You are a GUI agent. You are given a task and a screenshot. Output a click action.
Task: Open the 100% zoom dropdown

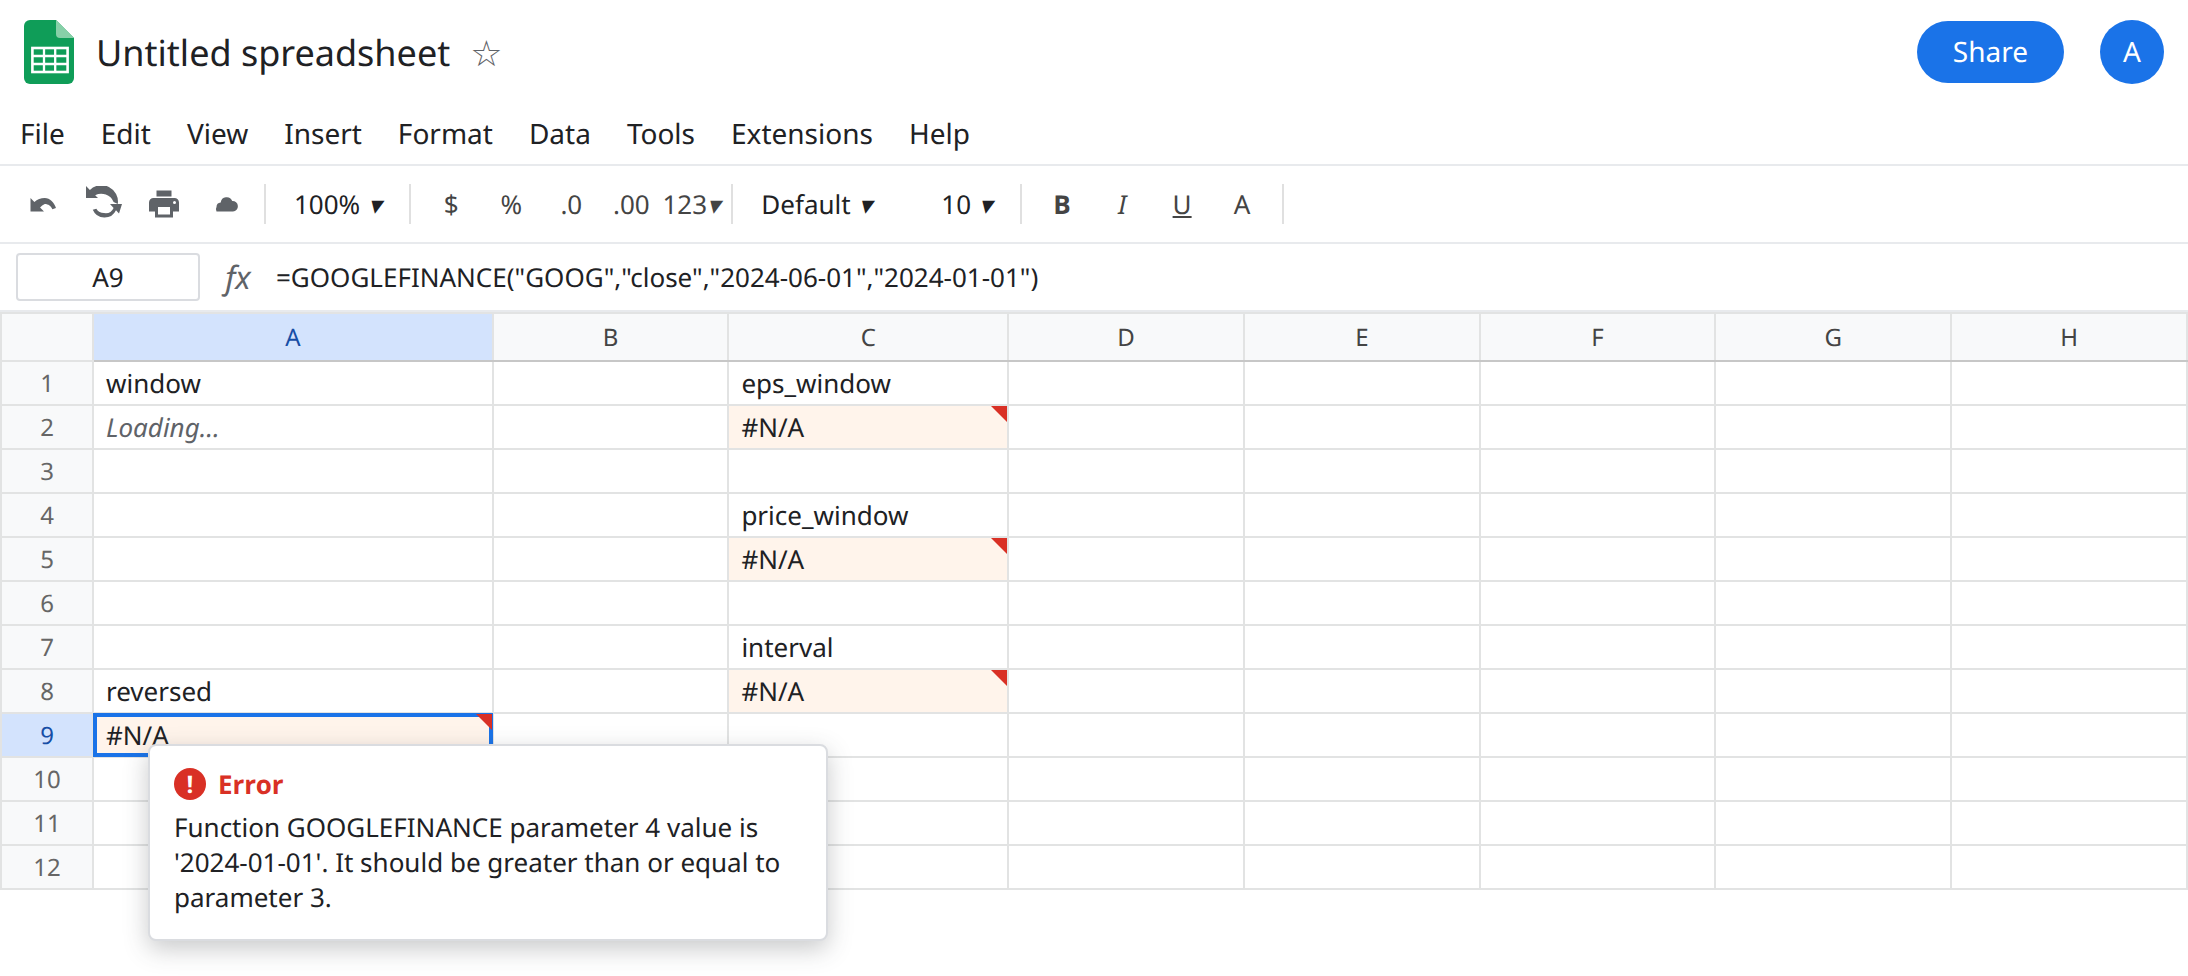pos(339,205)
